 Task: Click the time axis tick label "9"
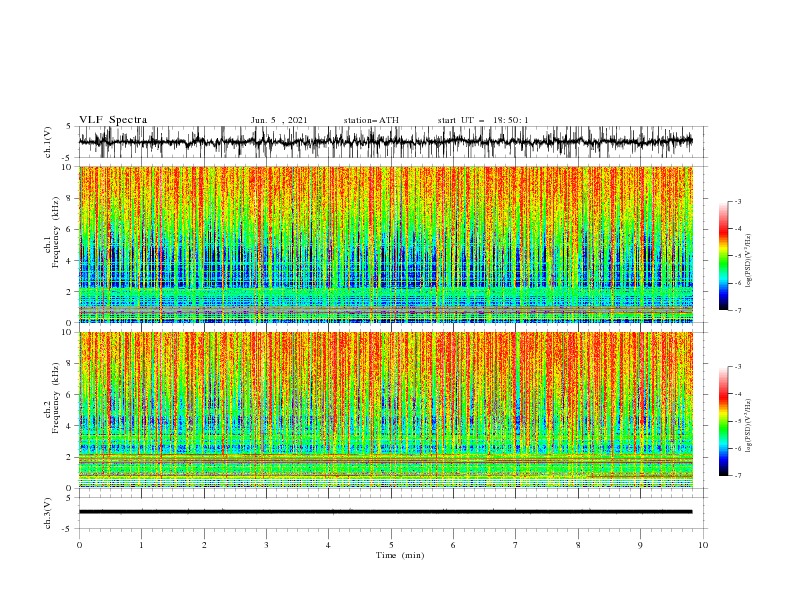[x=640, y=545]
